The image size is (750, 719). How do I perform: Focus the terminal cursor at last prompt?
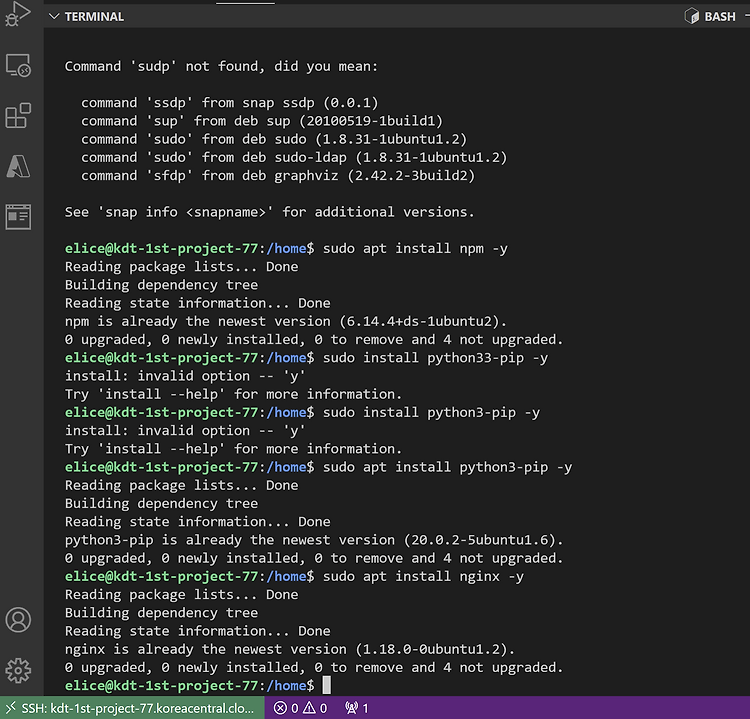[327, 685]
